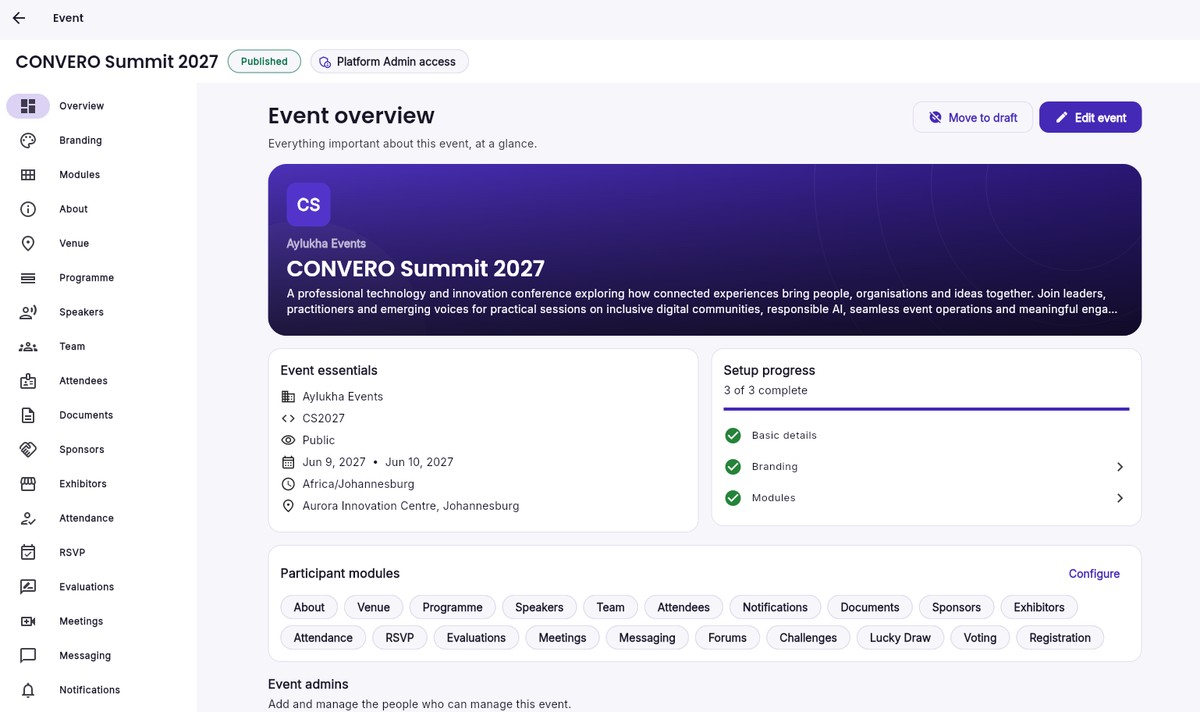Select Notifications in the sidebar menu
Image resolution: width=1200 pixels, height=712 pixels.
(89, 690)
